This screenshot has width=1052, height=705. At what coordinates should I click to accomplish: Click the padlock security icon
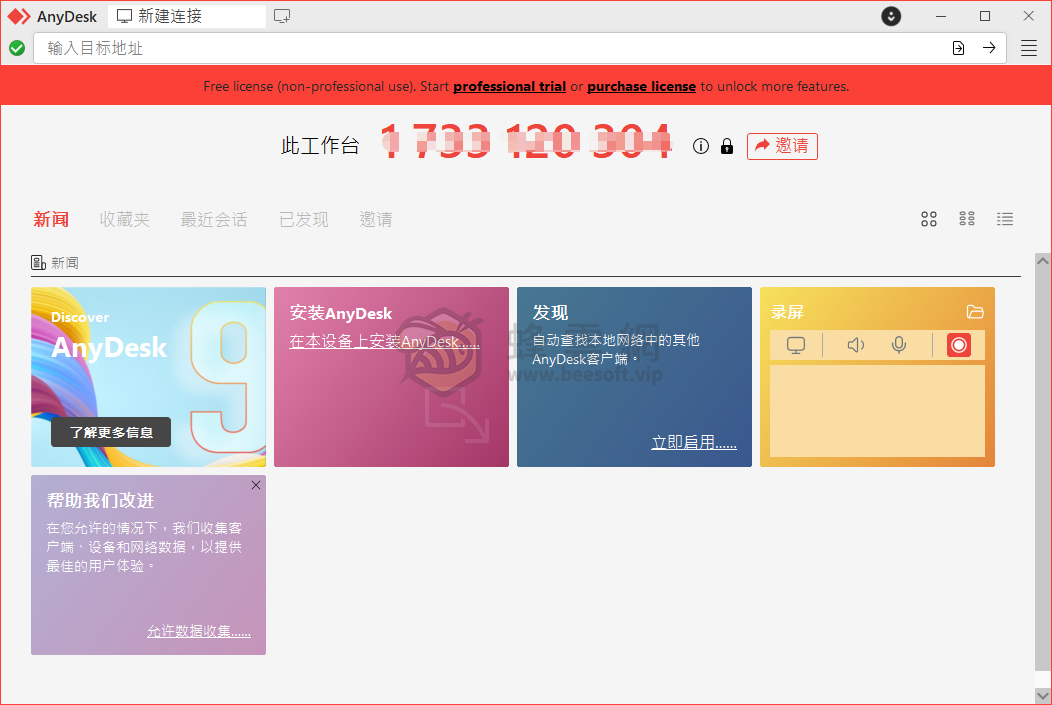pyautogui.click(x=727, y=146)
